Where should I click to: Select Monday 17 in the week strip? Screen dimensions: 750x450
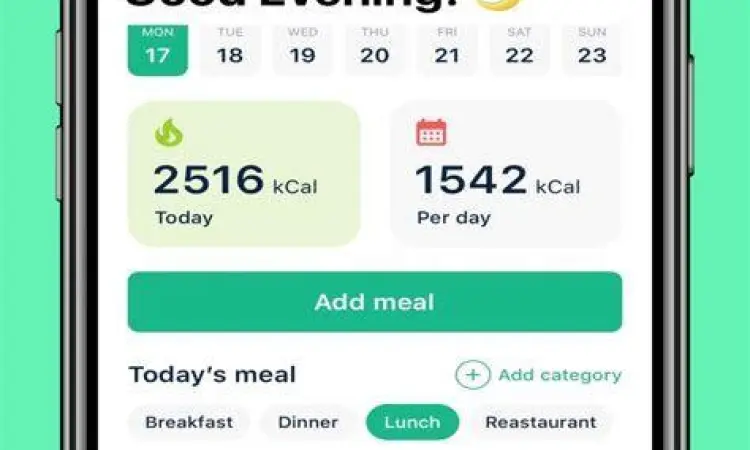click(x=157, y=47)
